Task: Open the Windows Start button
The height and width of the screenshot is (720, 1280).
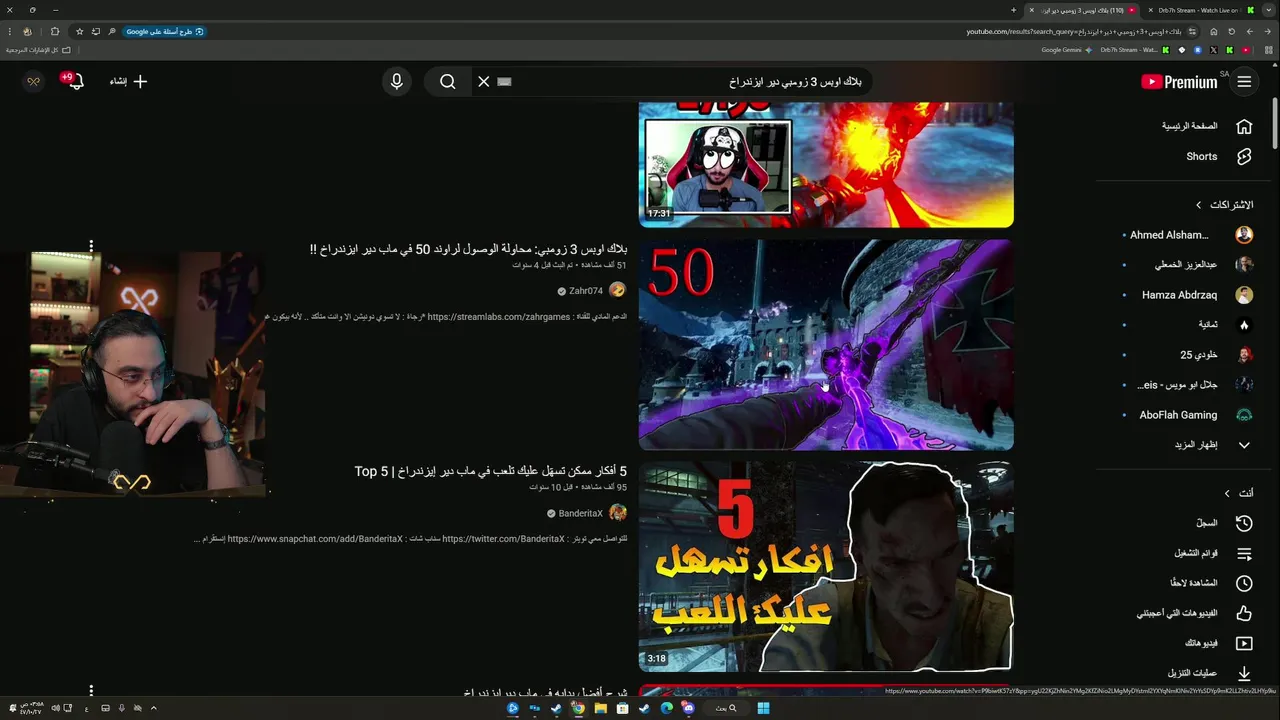Action: 763,708
